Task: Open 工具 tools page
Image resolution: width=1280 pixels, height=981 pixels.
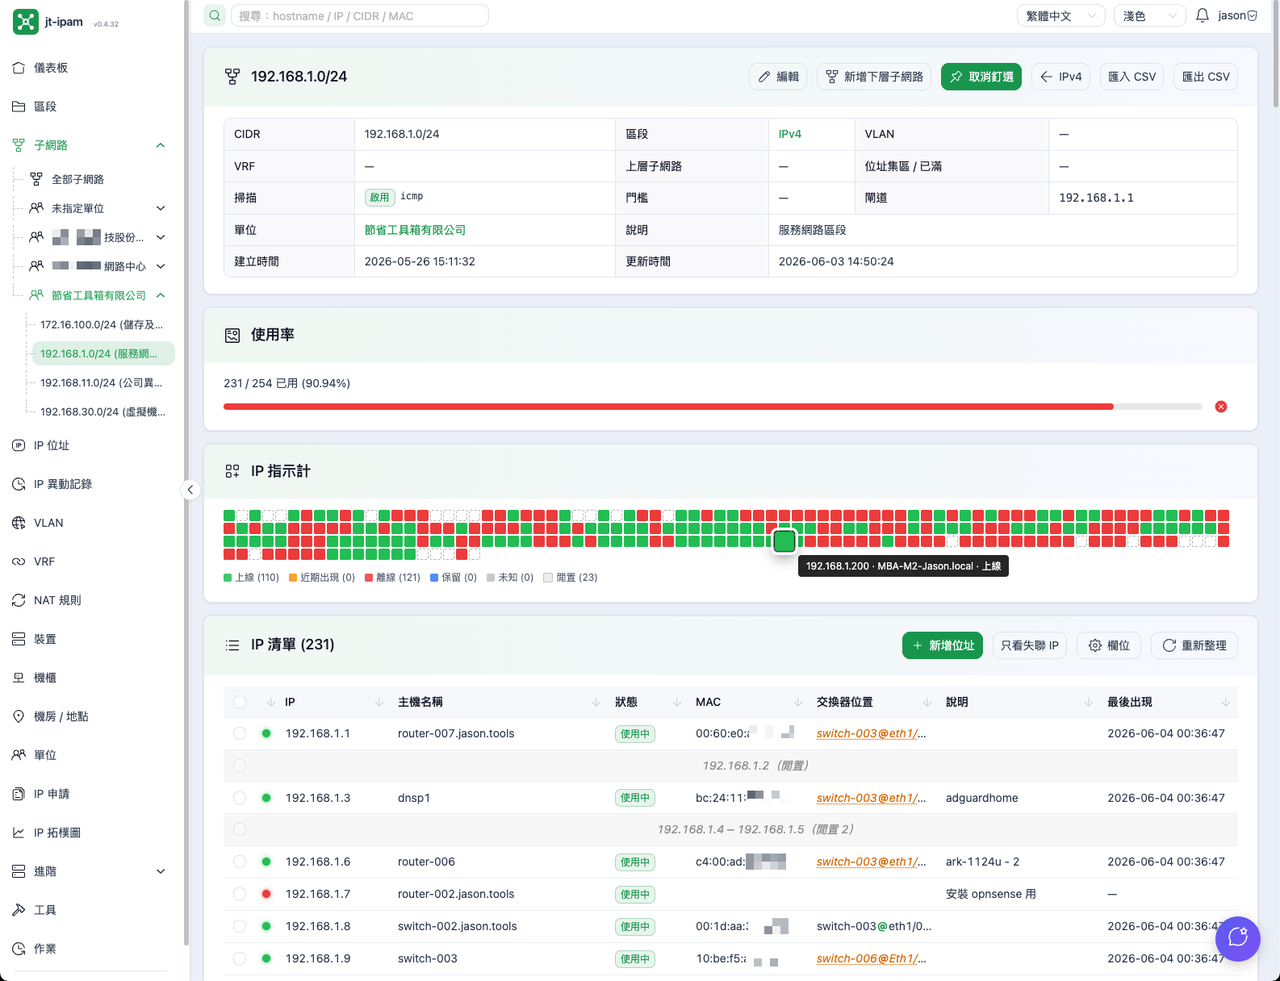Action: [x=45, y=910]
